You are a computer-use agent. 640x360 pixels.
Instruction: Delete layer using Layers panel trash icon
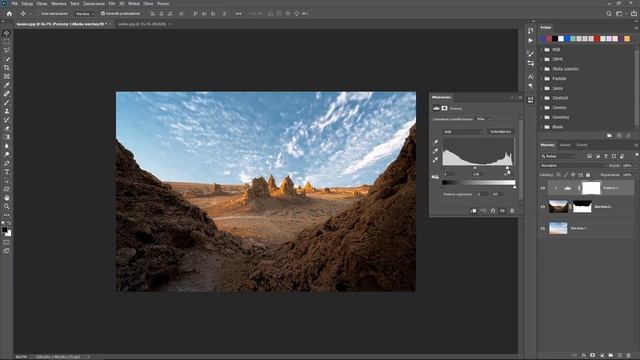[x=629, y=356]
